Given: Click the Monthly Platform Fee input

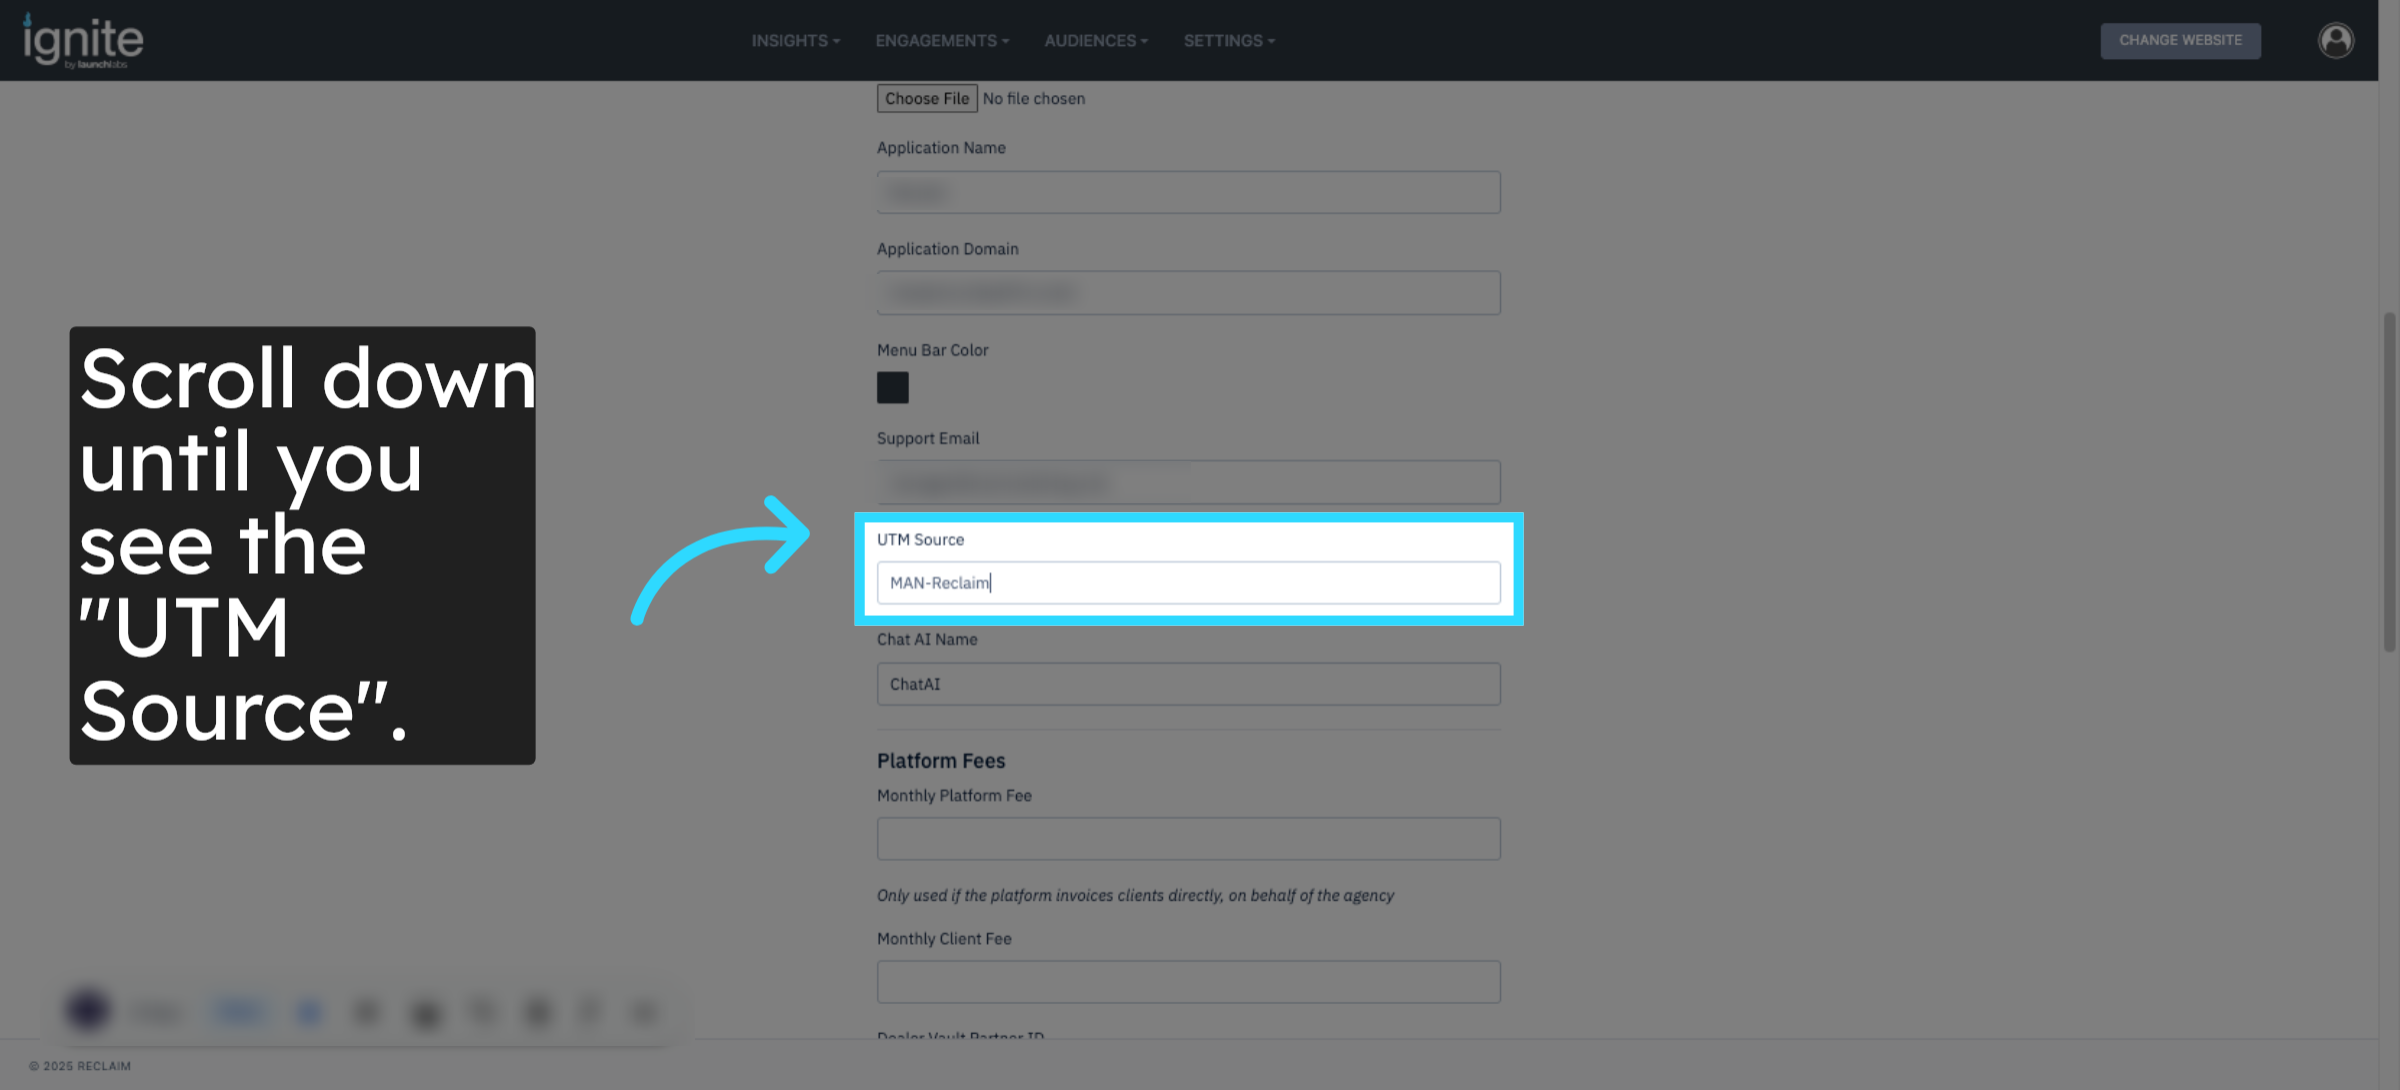Looking at the screenshot, I should [1188, 839].
